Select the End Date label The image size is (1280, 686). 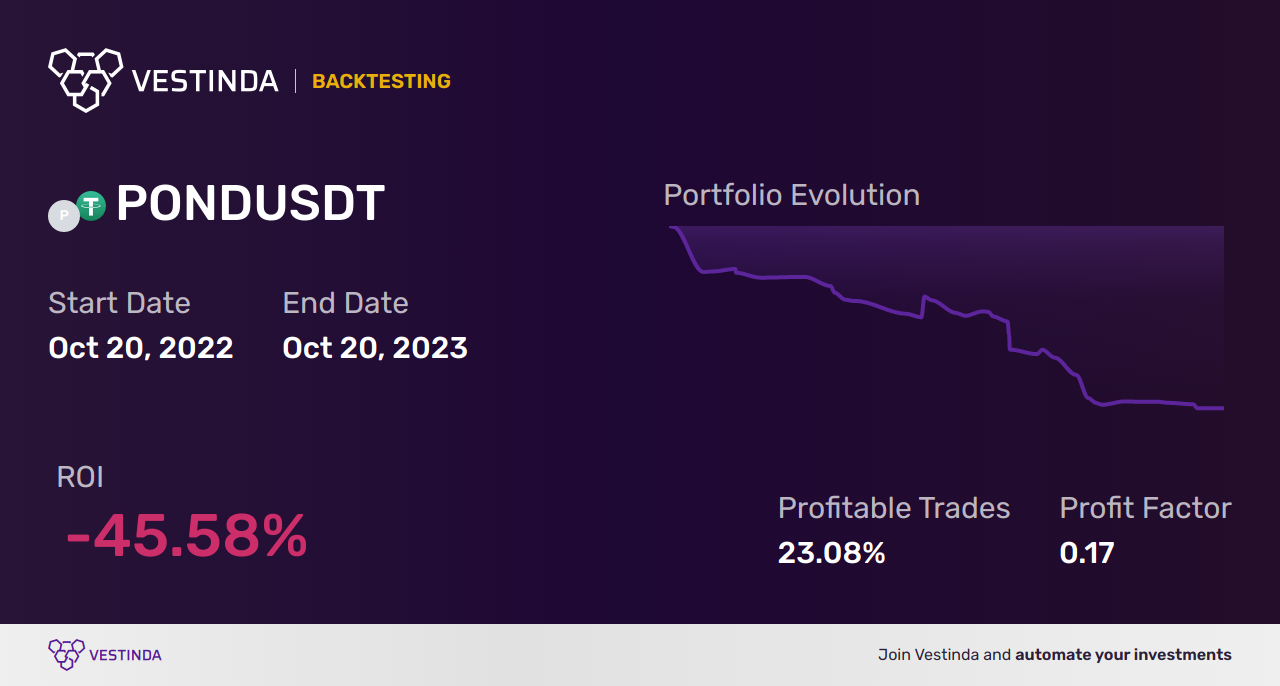pyautogui.click(x=345, y=303)
